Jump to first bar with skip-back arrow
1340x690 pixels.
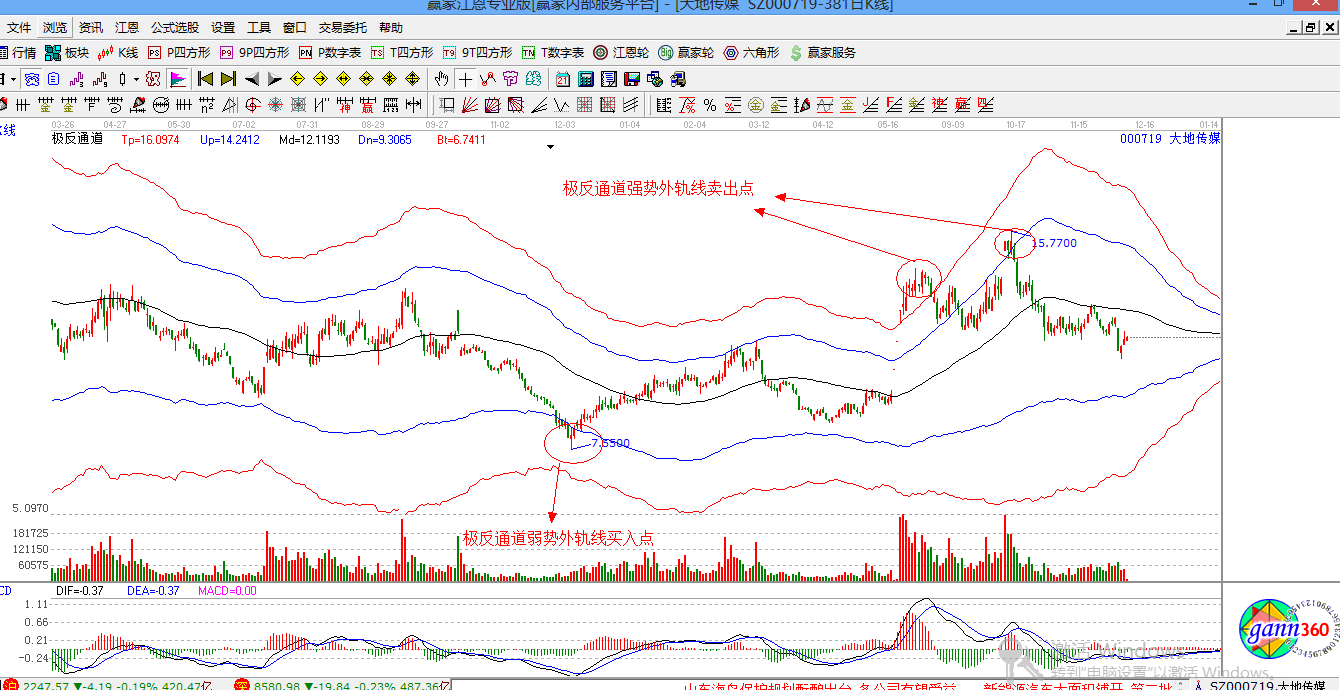[205, 79]
